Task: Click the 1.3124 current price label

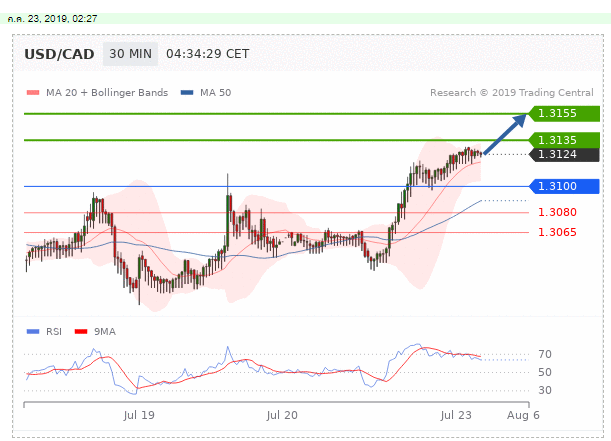Action: (x=564, y=155)
